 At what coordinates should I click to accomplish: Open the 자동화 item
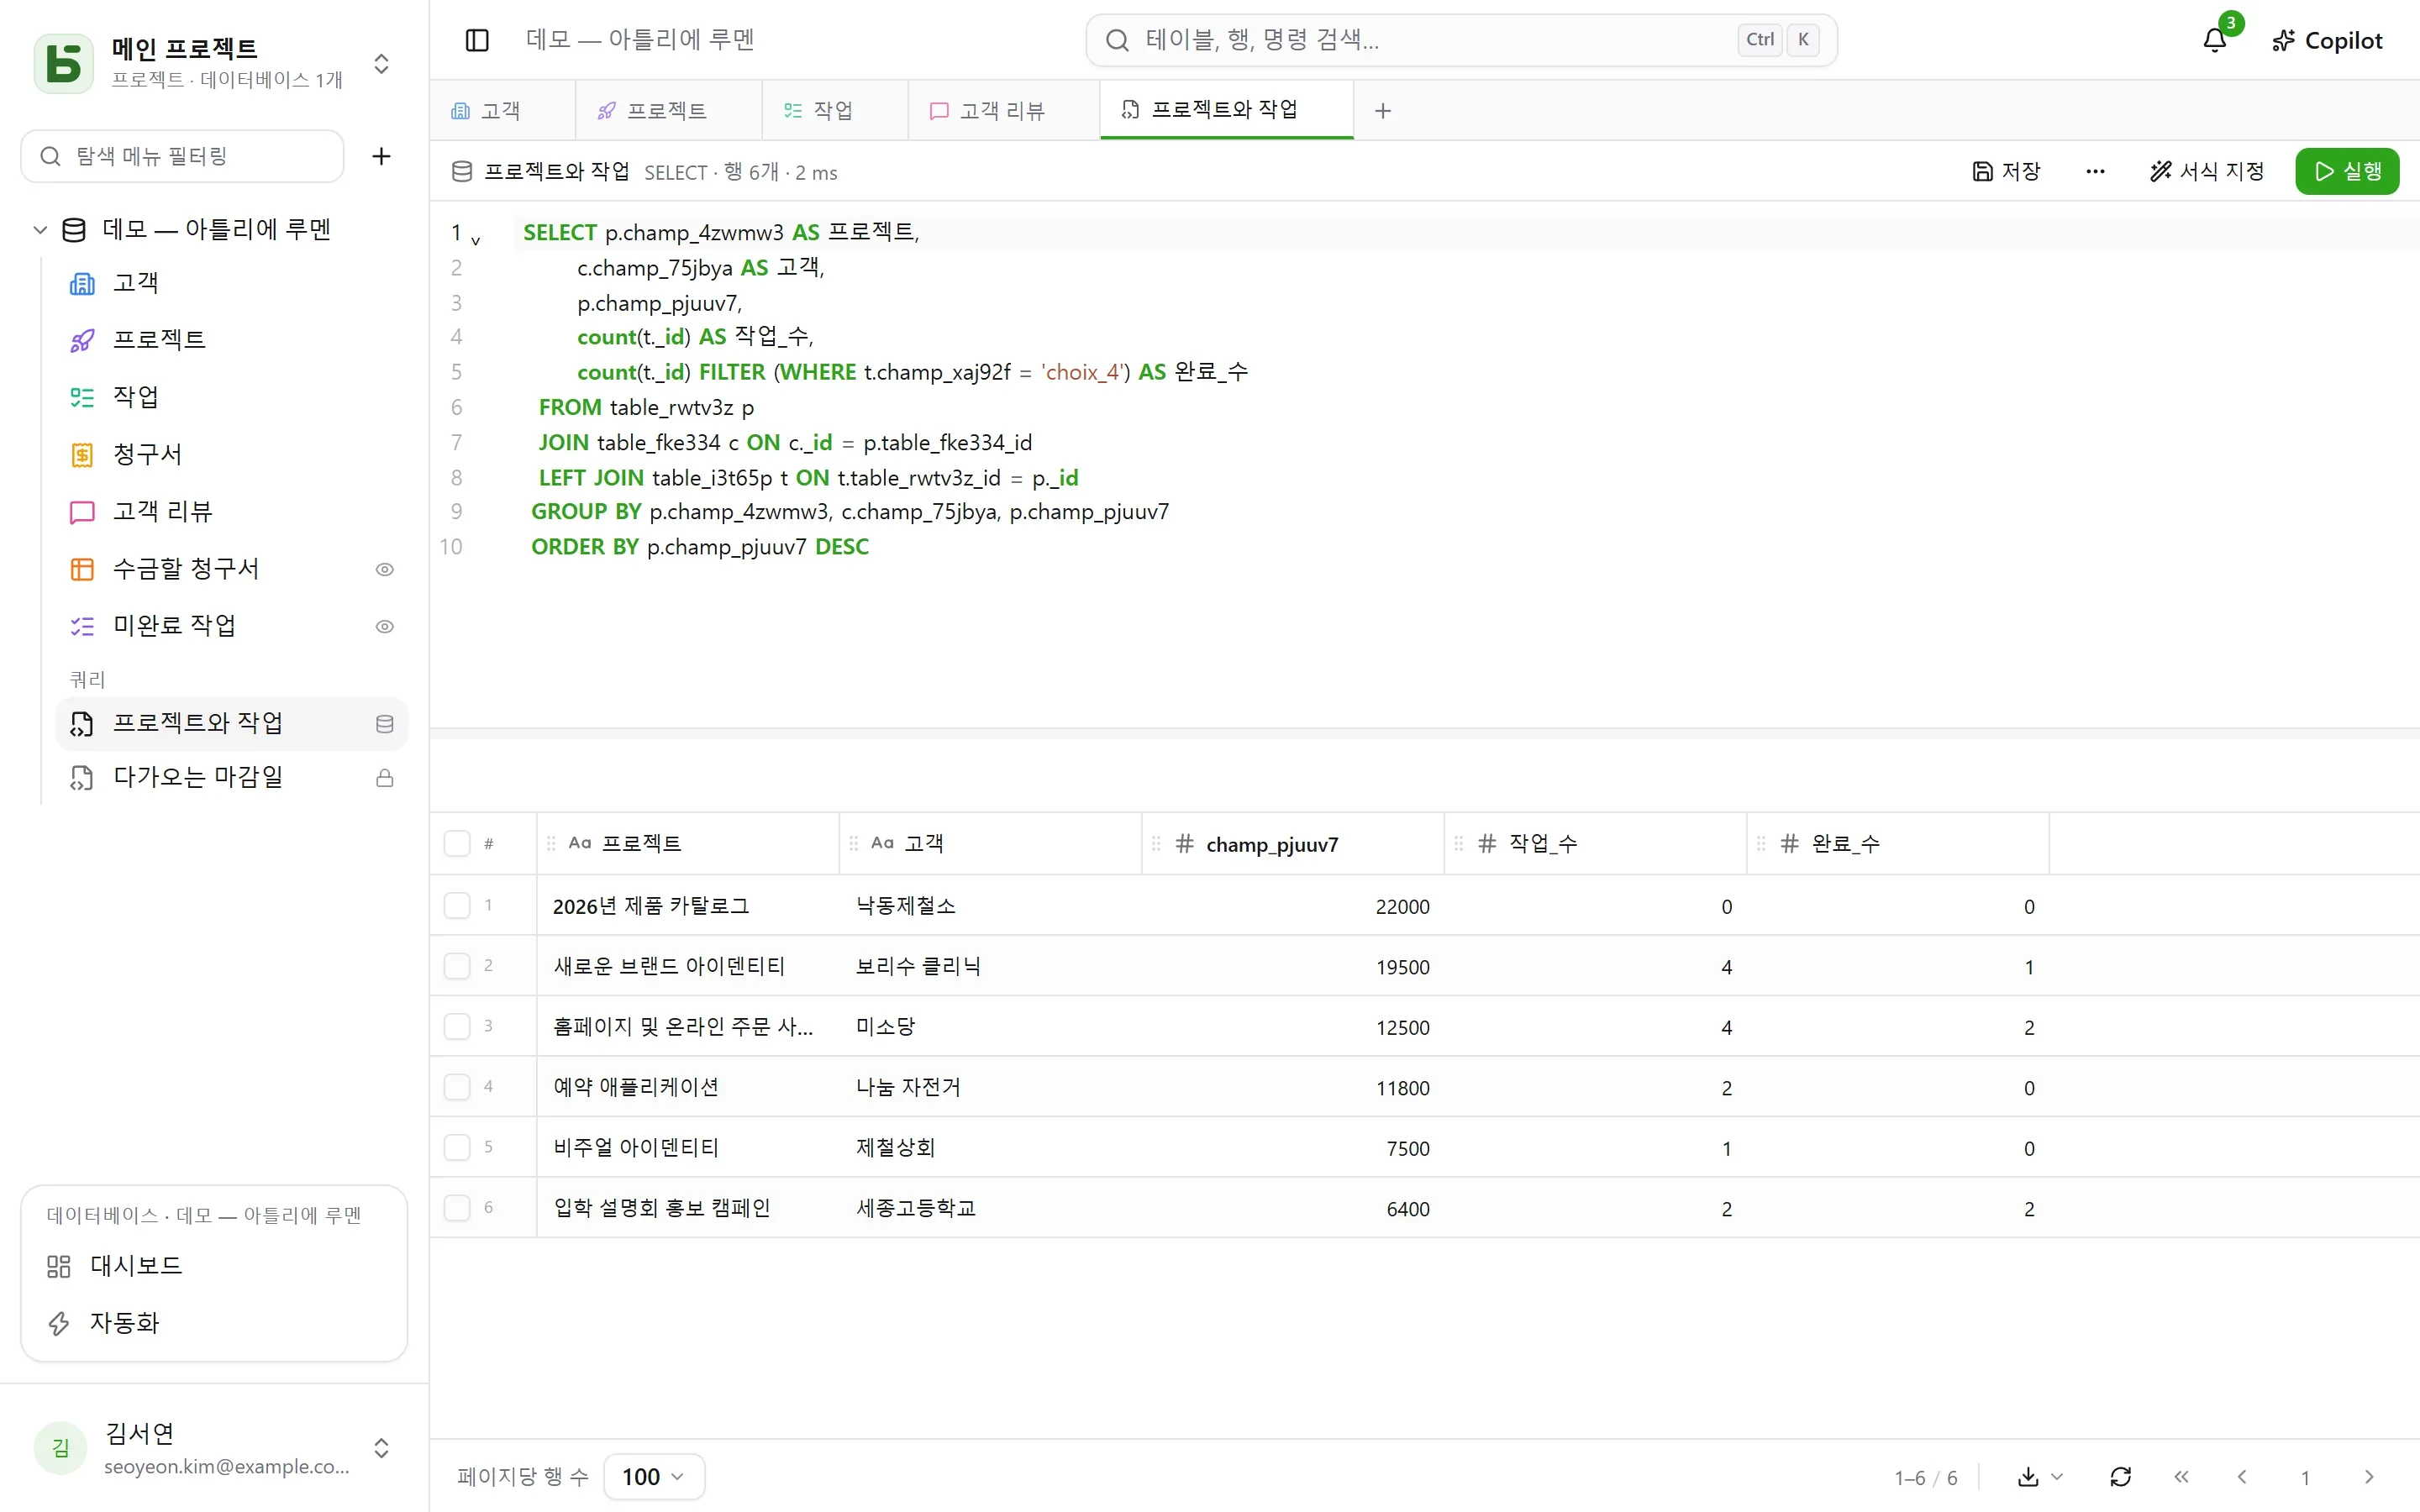214,1323
